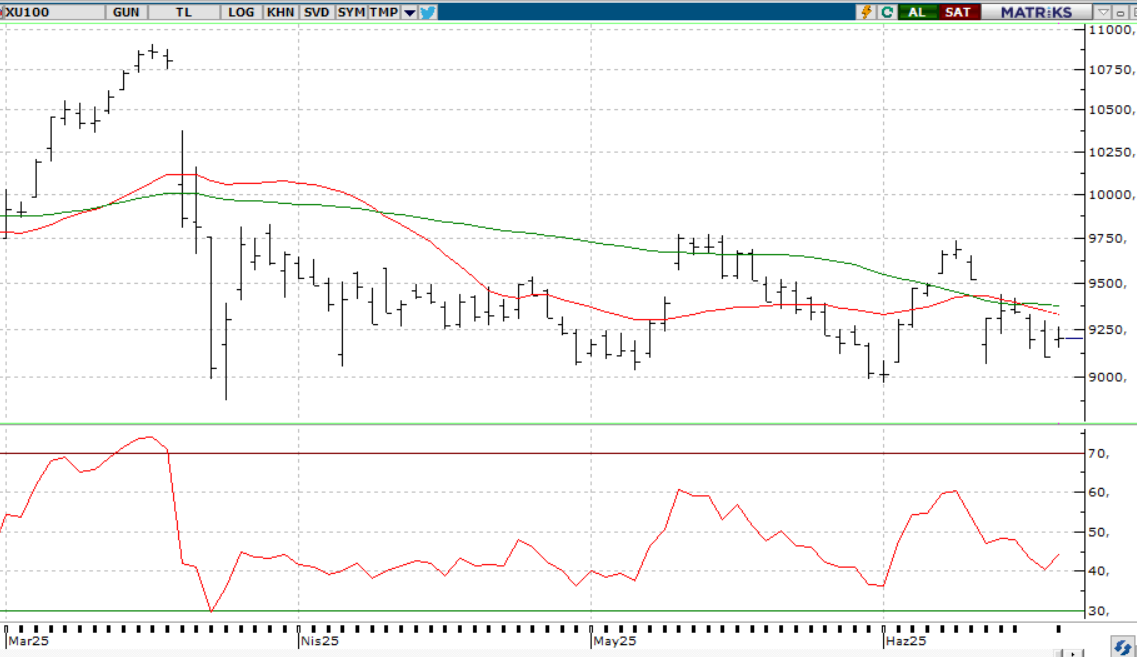Toggle the SYM option
Image resolution: width=1137 pixels, height=657 pixels.
tap(351, 12)
